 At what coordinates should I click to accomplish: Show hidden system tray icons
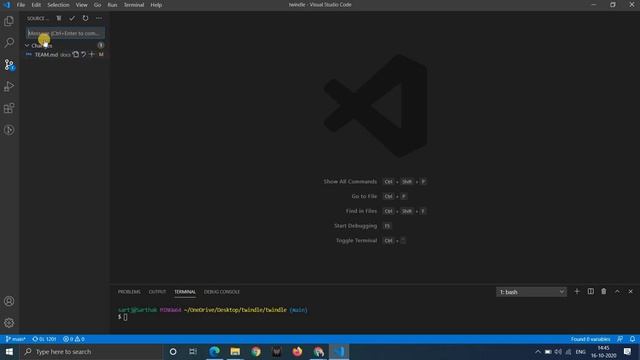tap(538, 351)
